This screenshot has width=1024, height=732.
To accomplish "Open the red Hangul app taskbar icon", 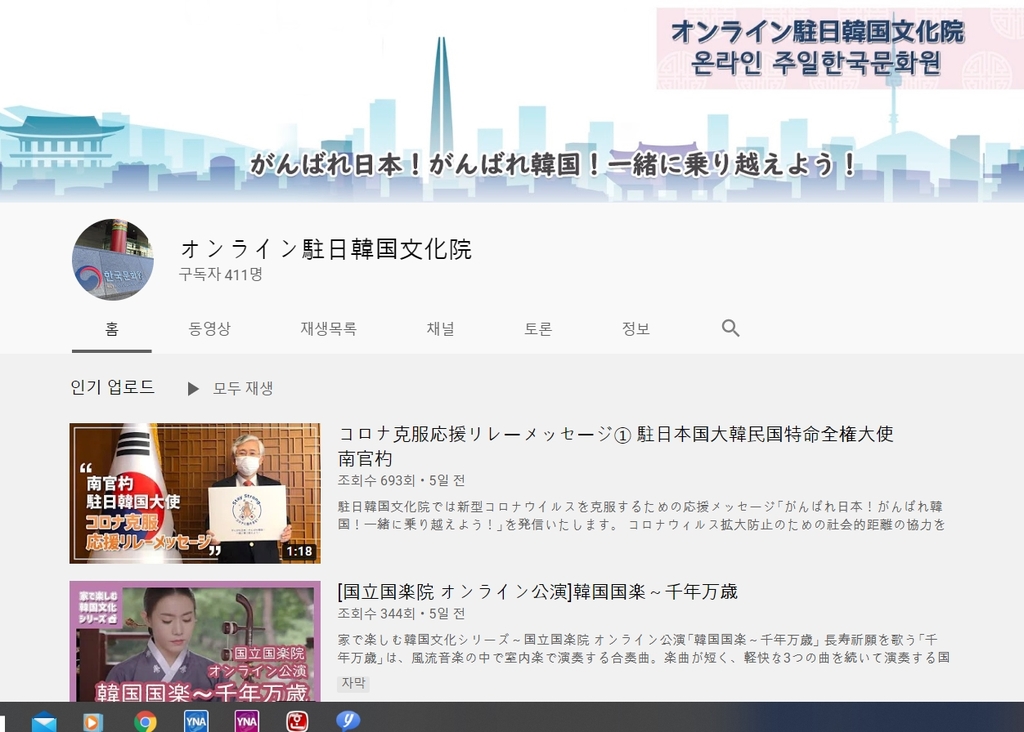I will (297, 721).
